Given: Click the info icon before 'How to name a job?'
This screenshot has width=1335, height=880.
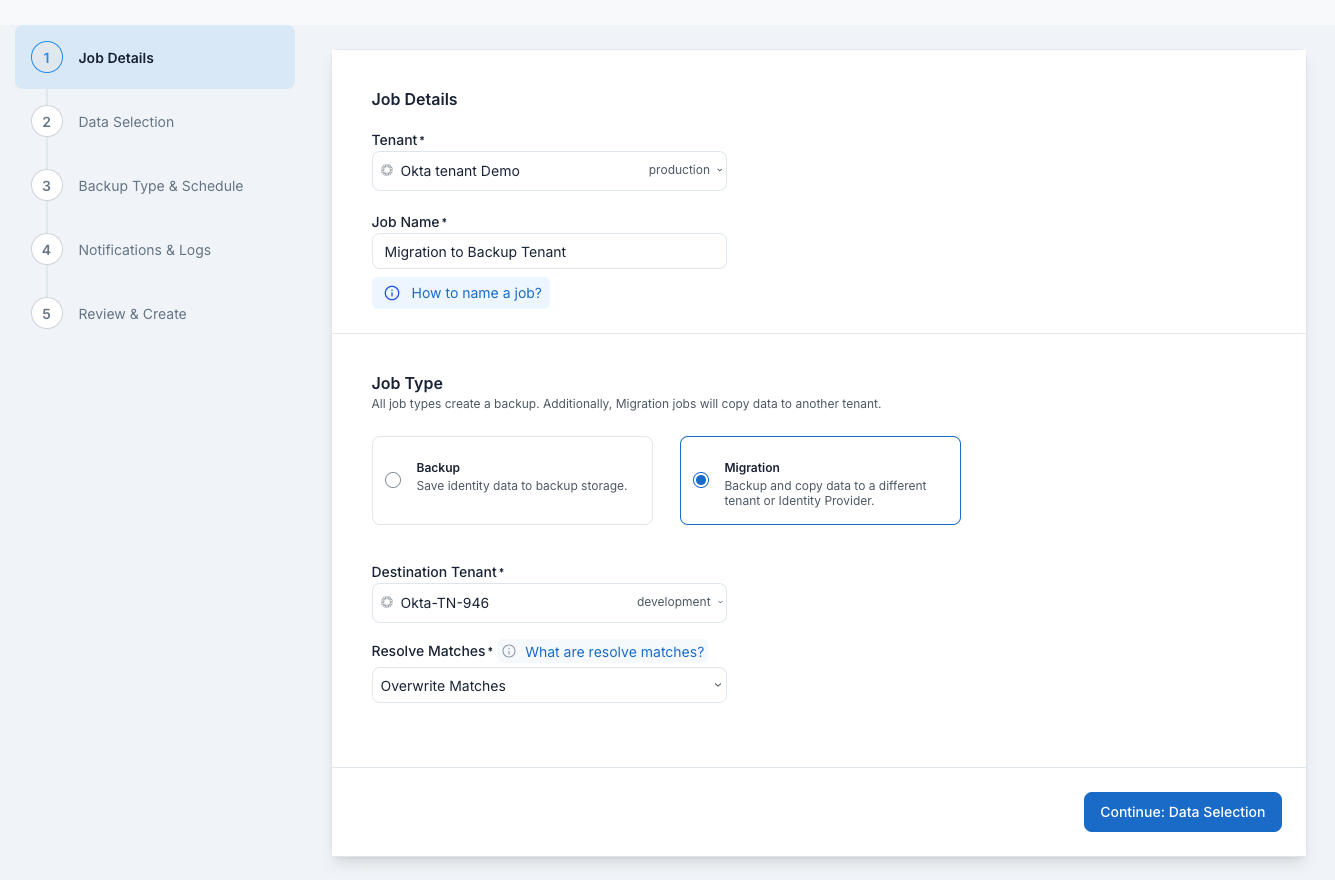Looking at the screenshot, I should coord(391,292).
